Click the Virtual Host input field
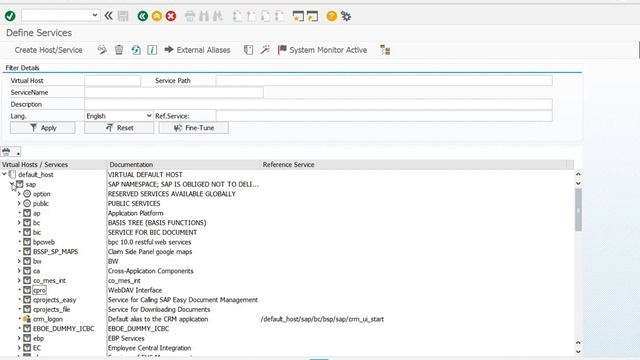Viewport: 640px width, 360px height. point(112,80)
